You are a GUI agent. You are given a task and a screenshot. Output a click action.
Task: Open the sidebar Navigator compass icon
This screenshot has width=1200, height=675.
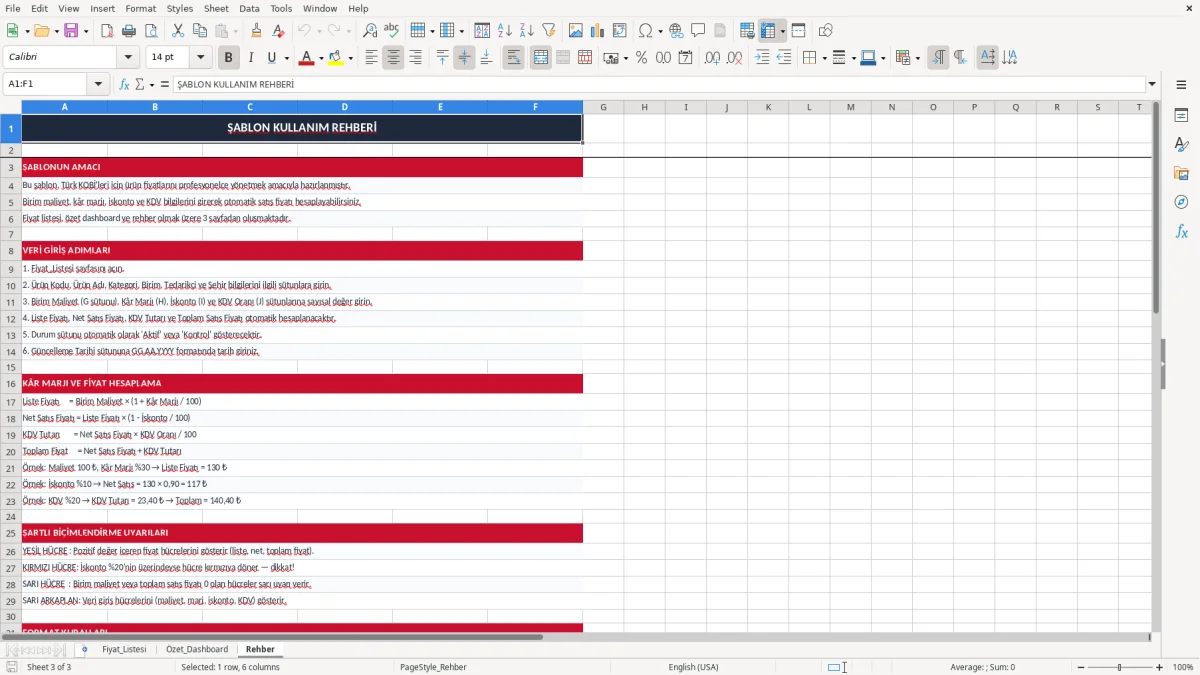(x=1181, y=202)
